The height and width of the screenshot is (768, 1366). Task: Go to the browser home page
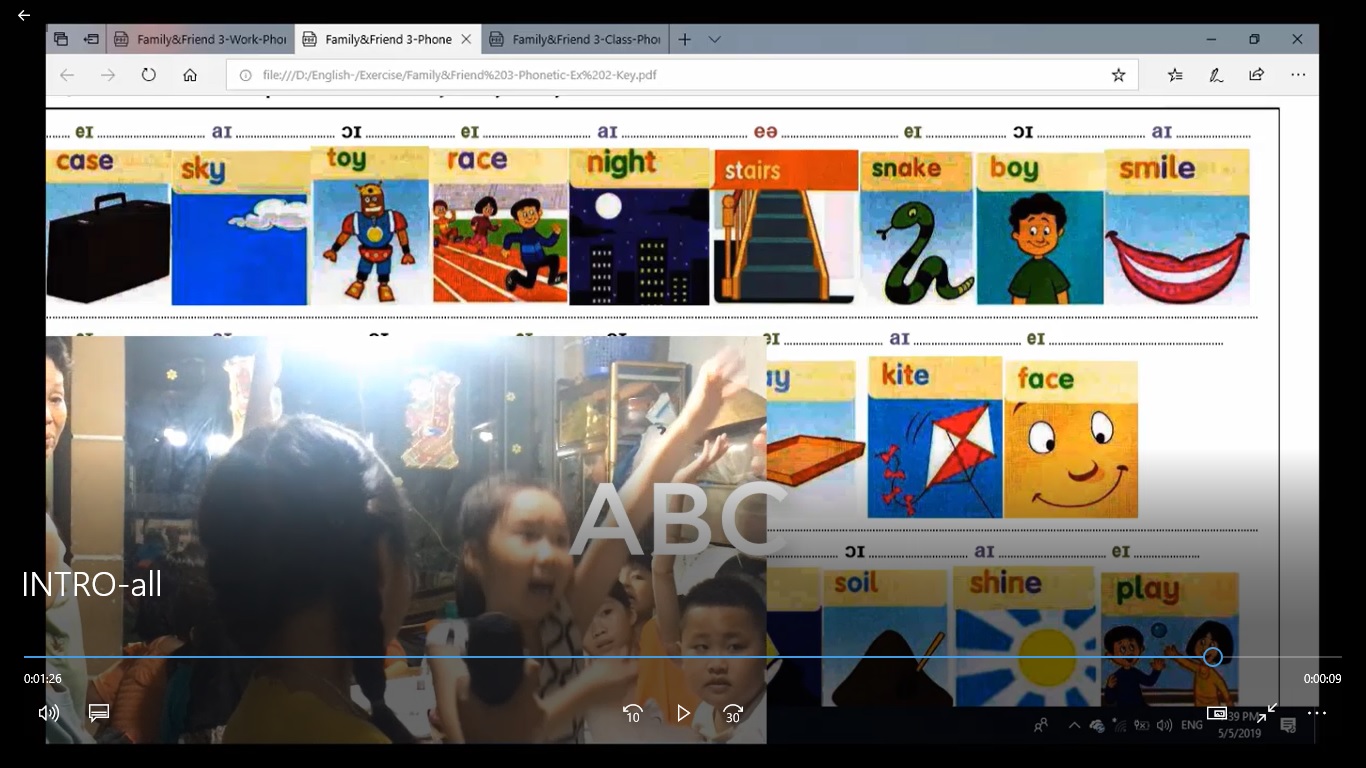[x=190, y=75]
